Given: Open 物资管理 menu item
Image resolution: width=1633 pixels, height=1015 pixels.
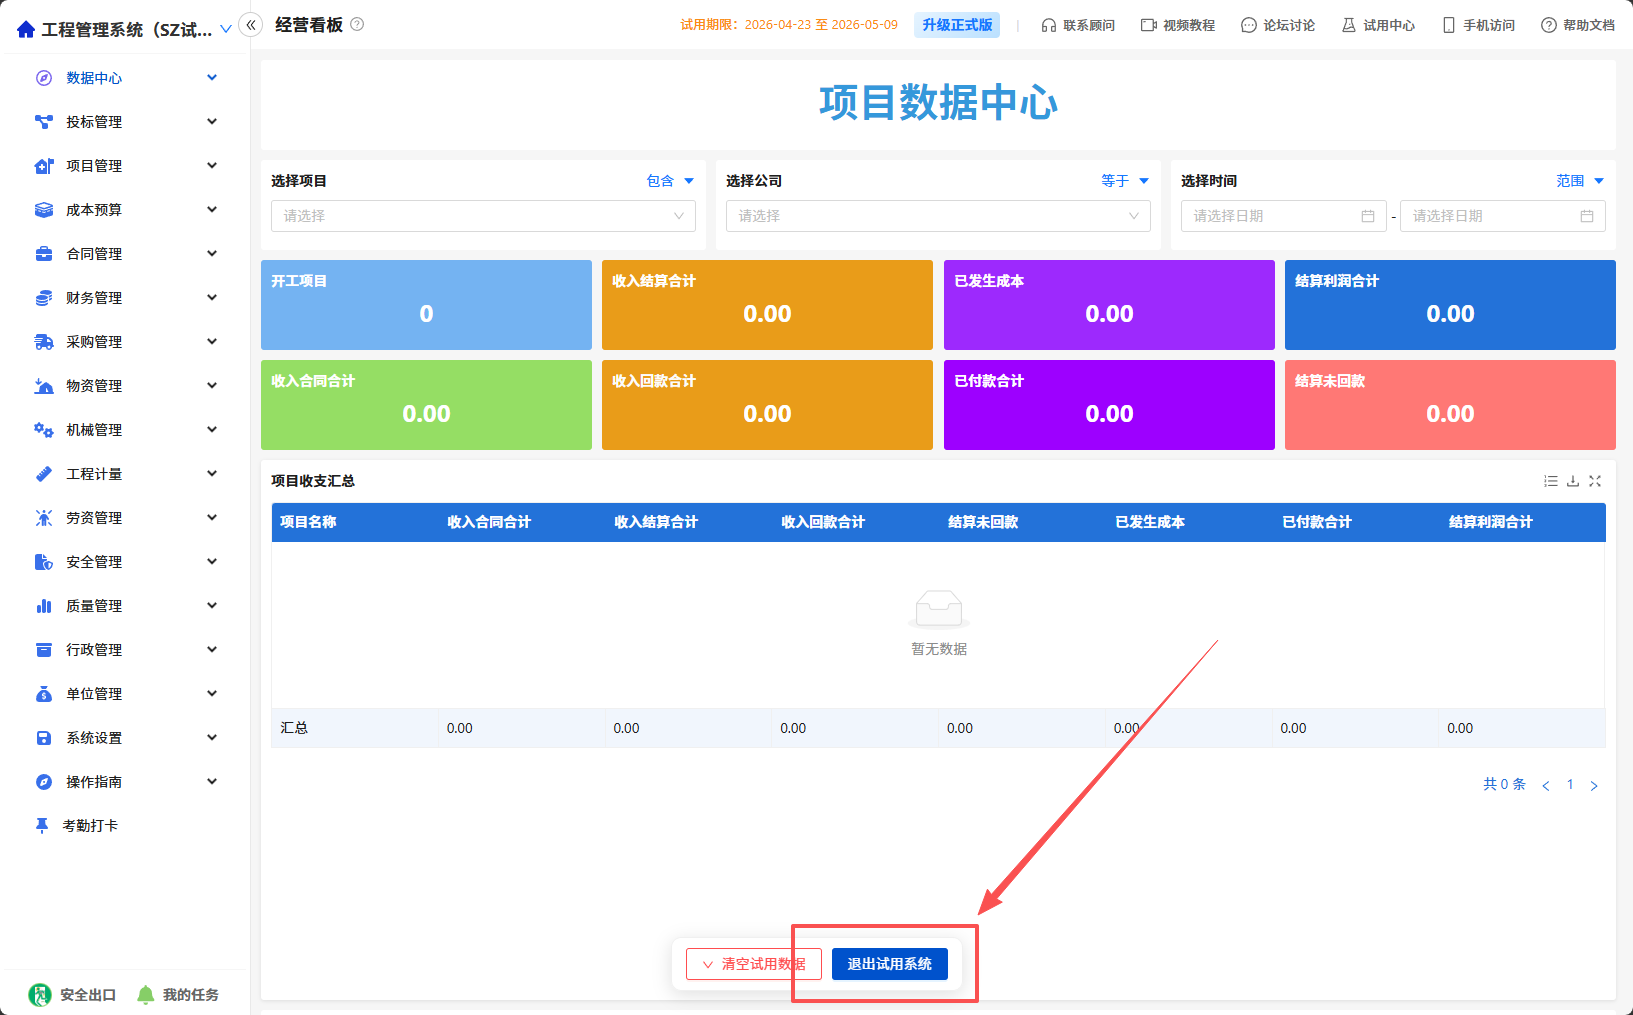Looking at the screenshot, I should point(126,386).
